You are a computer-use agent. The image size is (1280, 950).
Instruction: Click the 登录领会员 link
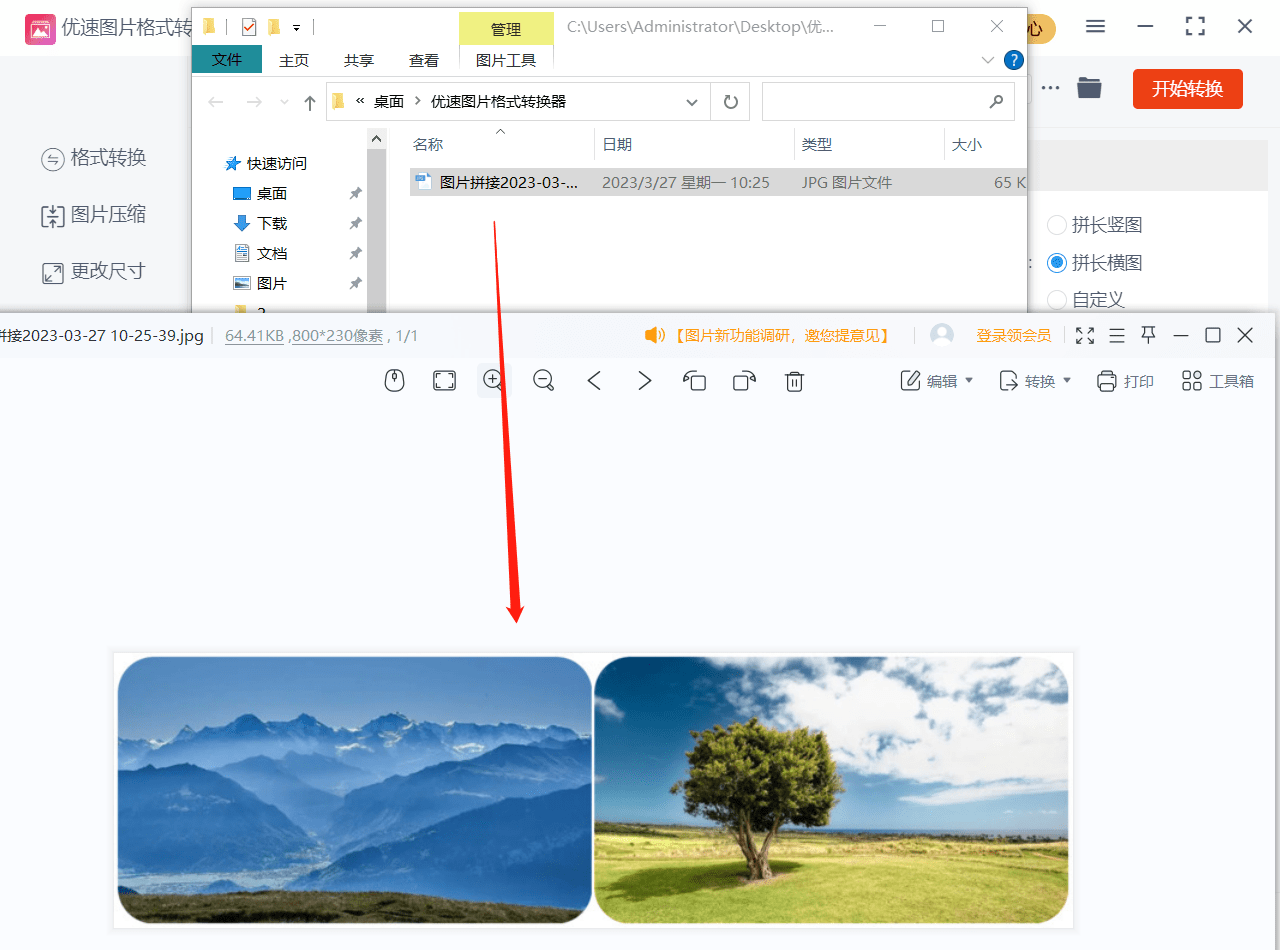[1013, 336]
